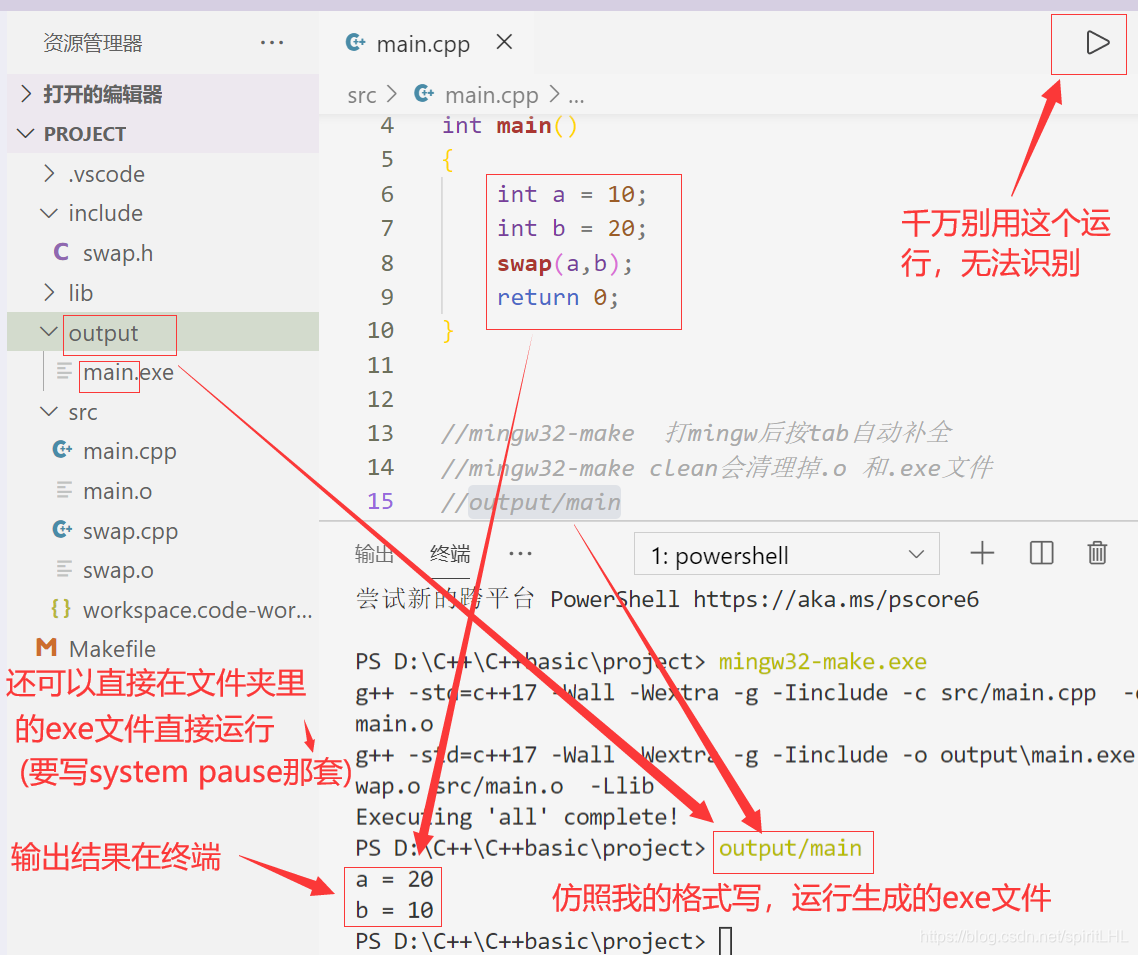Kill terminal with trash icon
This screenshot has height=955, width=1138.
click(x=1097, y=553)
